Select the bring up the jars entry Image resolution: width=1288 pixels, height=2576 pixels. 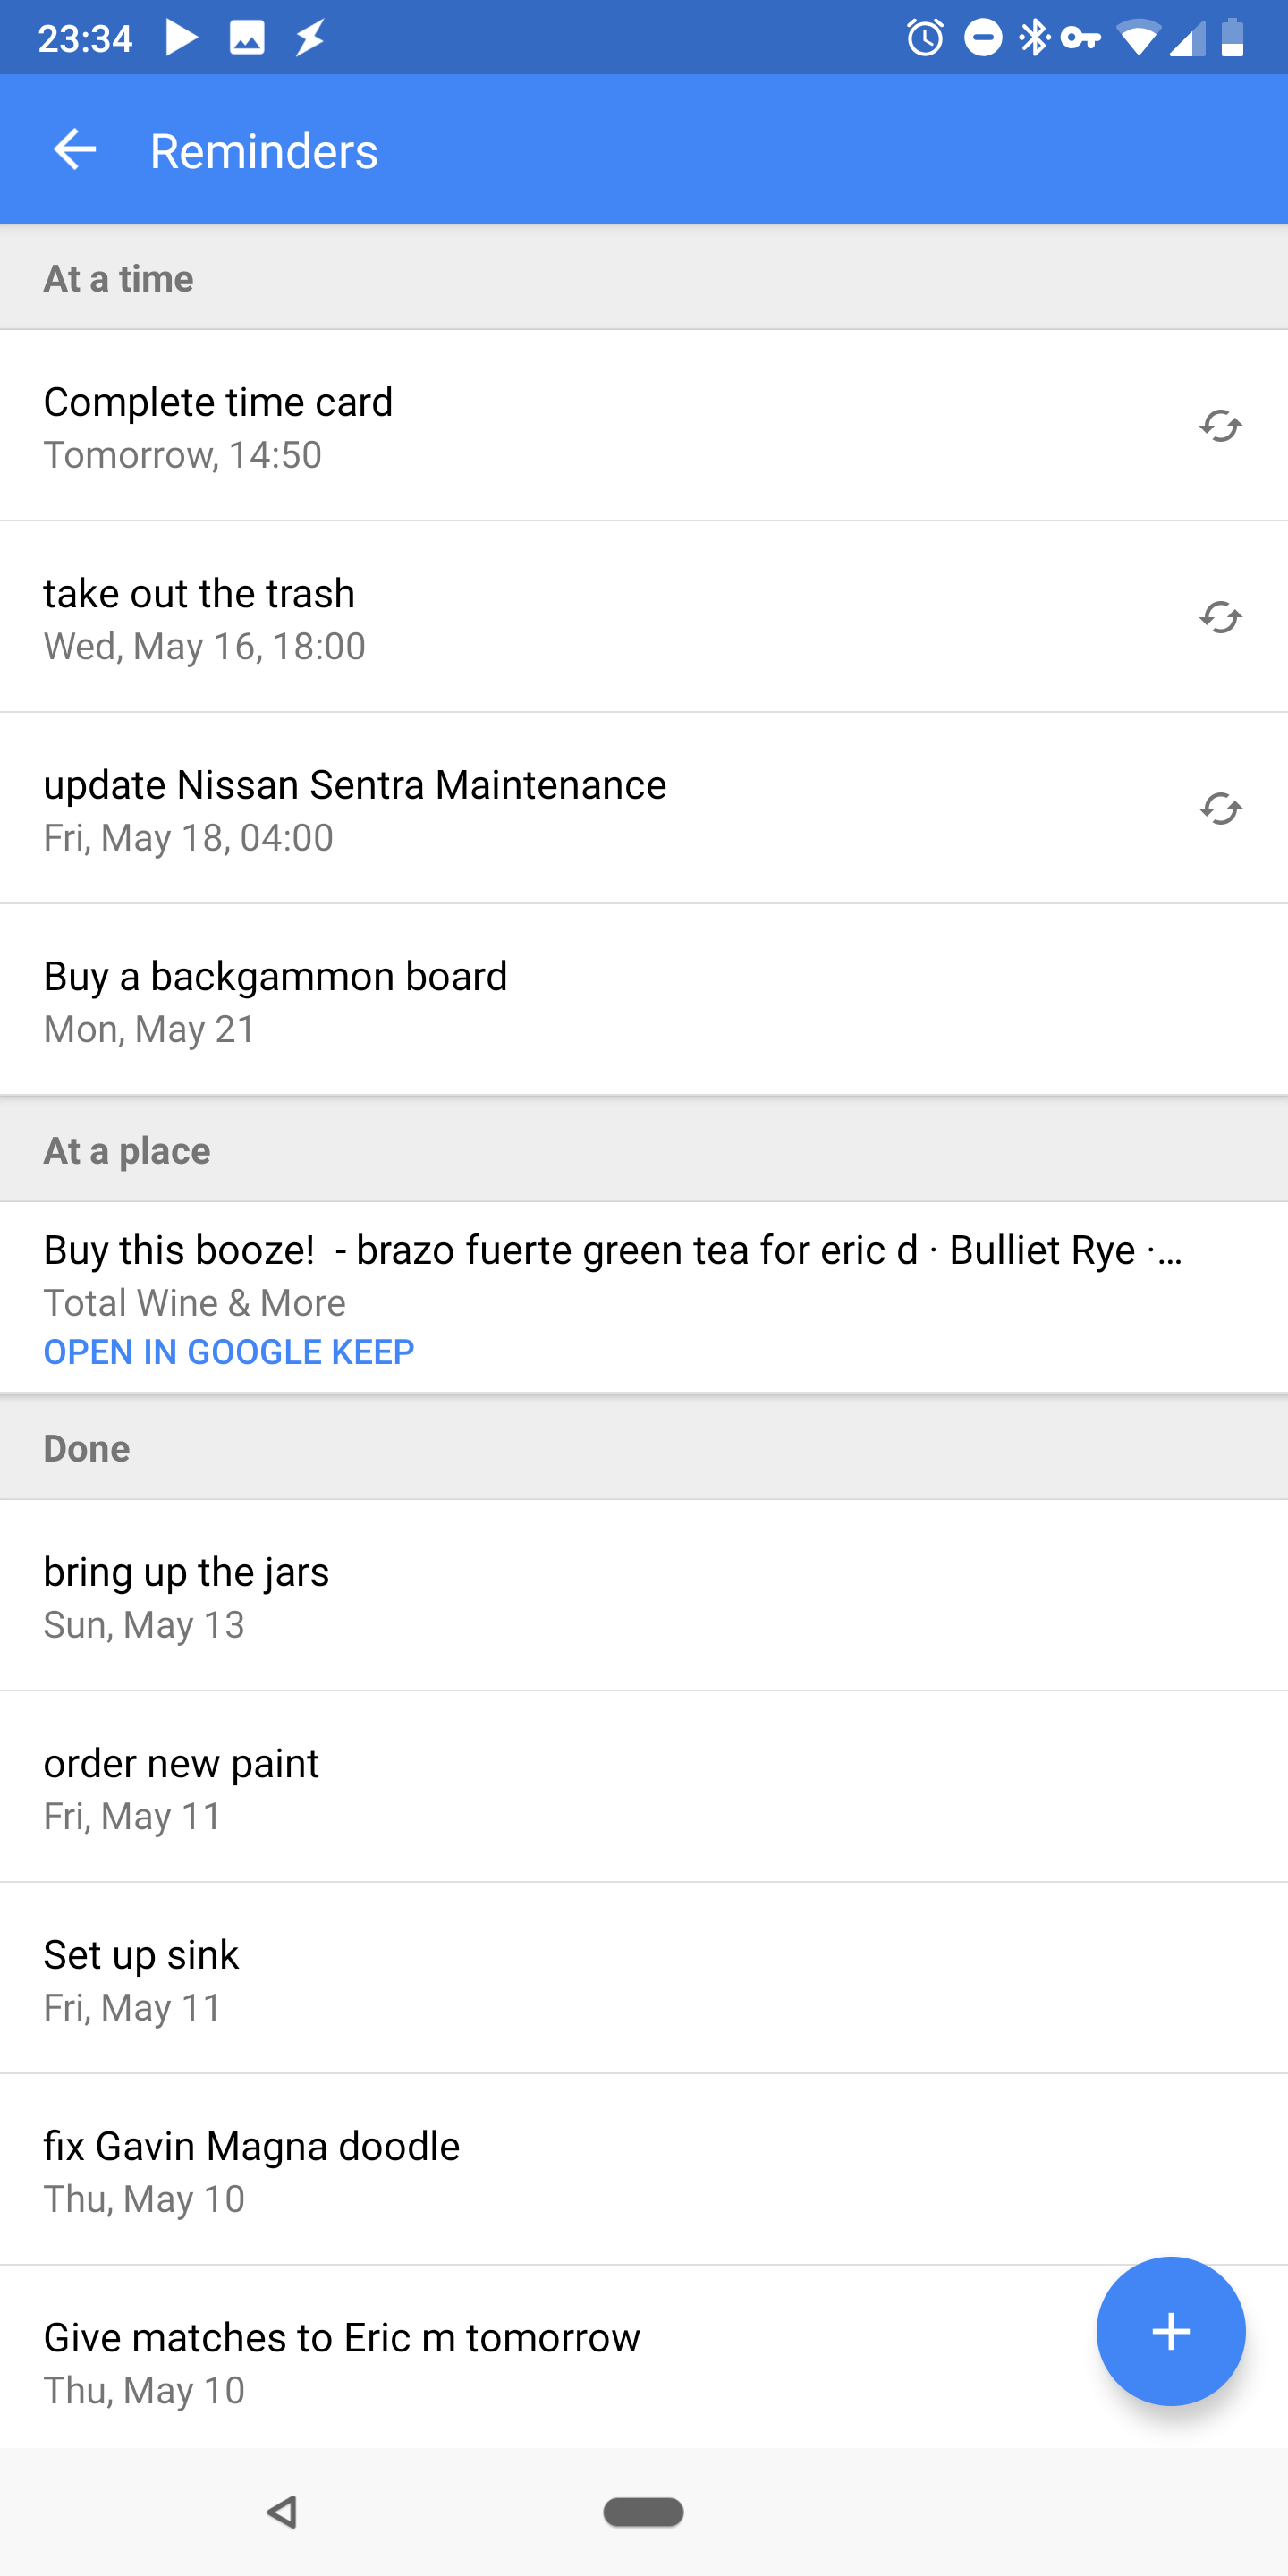[500, 1595]
